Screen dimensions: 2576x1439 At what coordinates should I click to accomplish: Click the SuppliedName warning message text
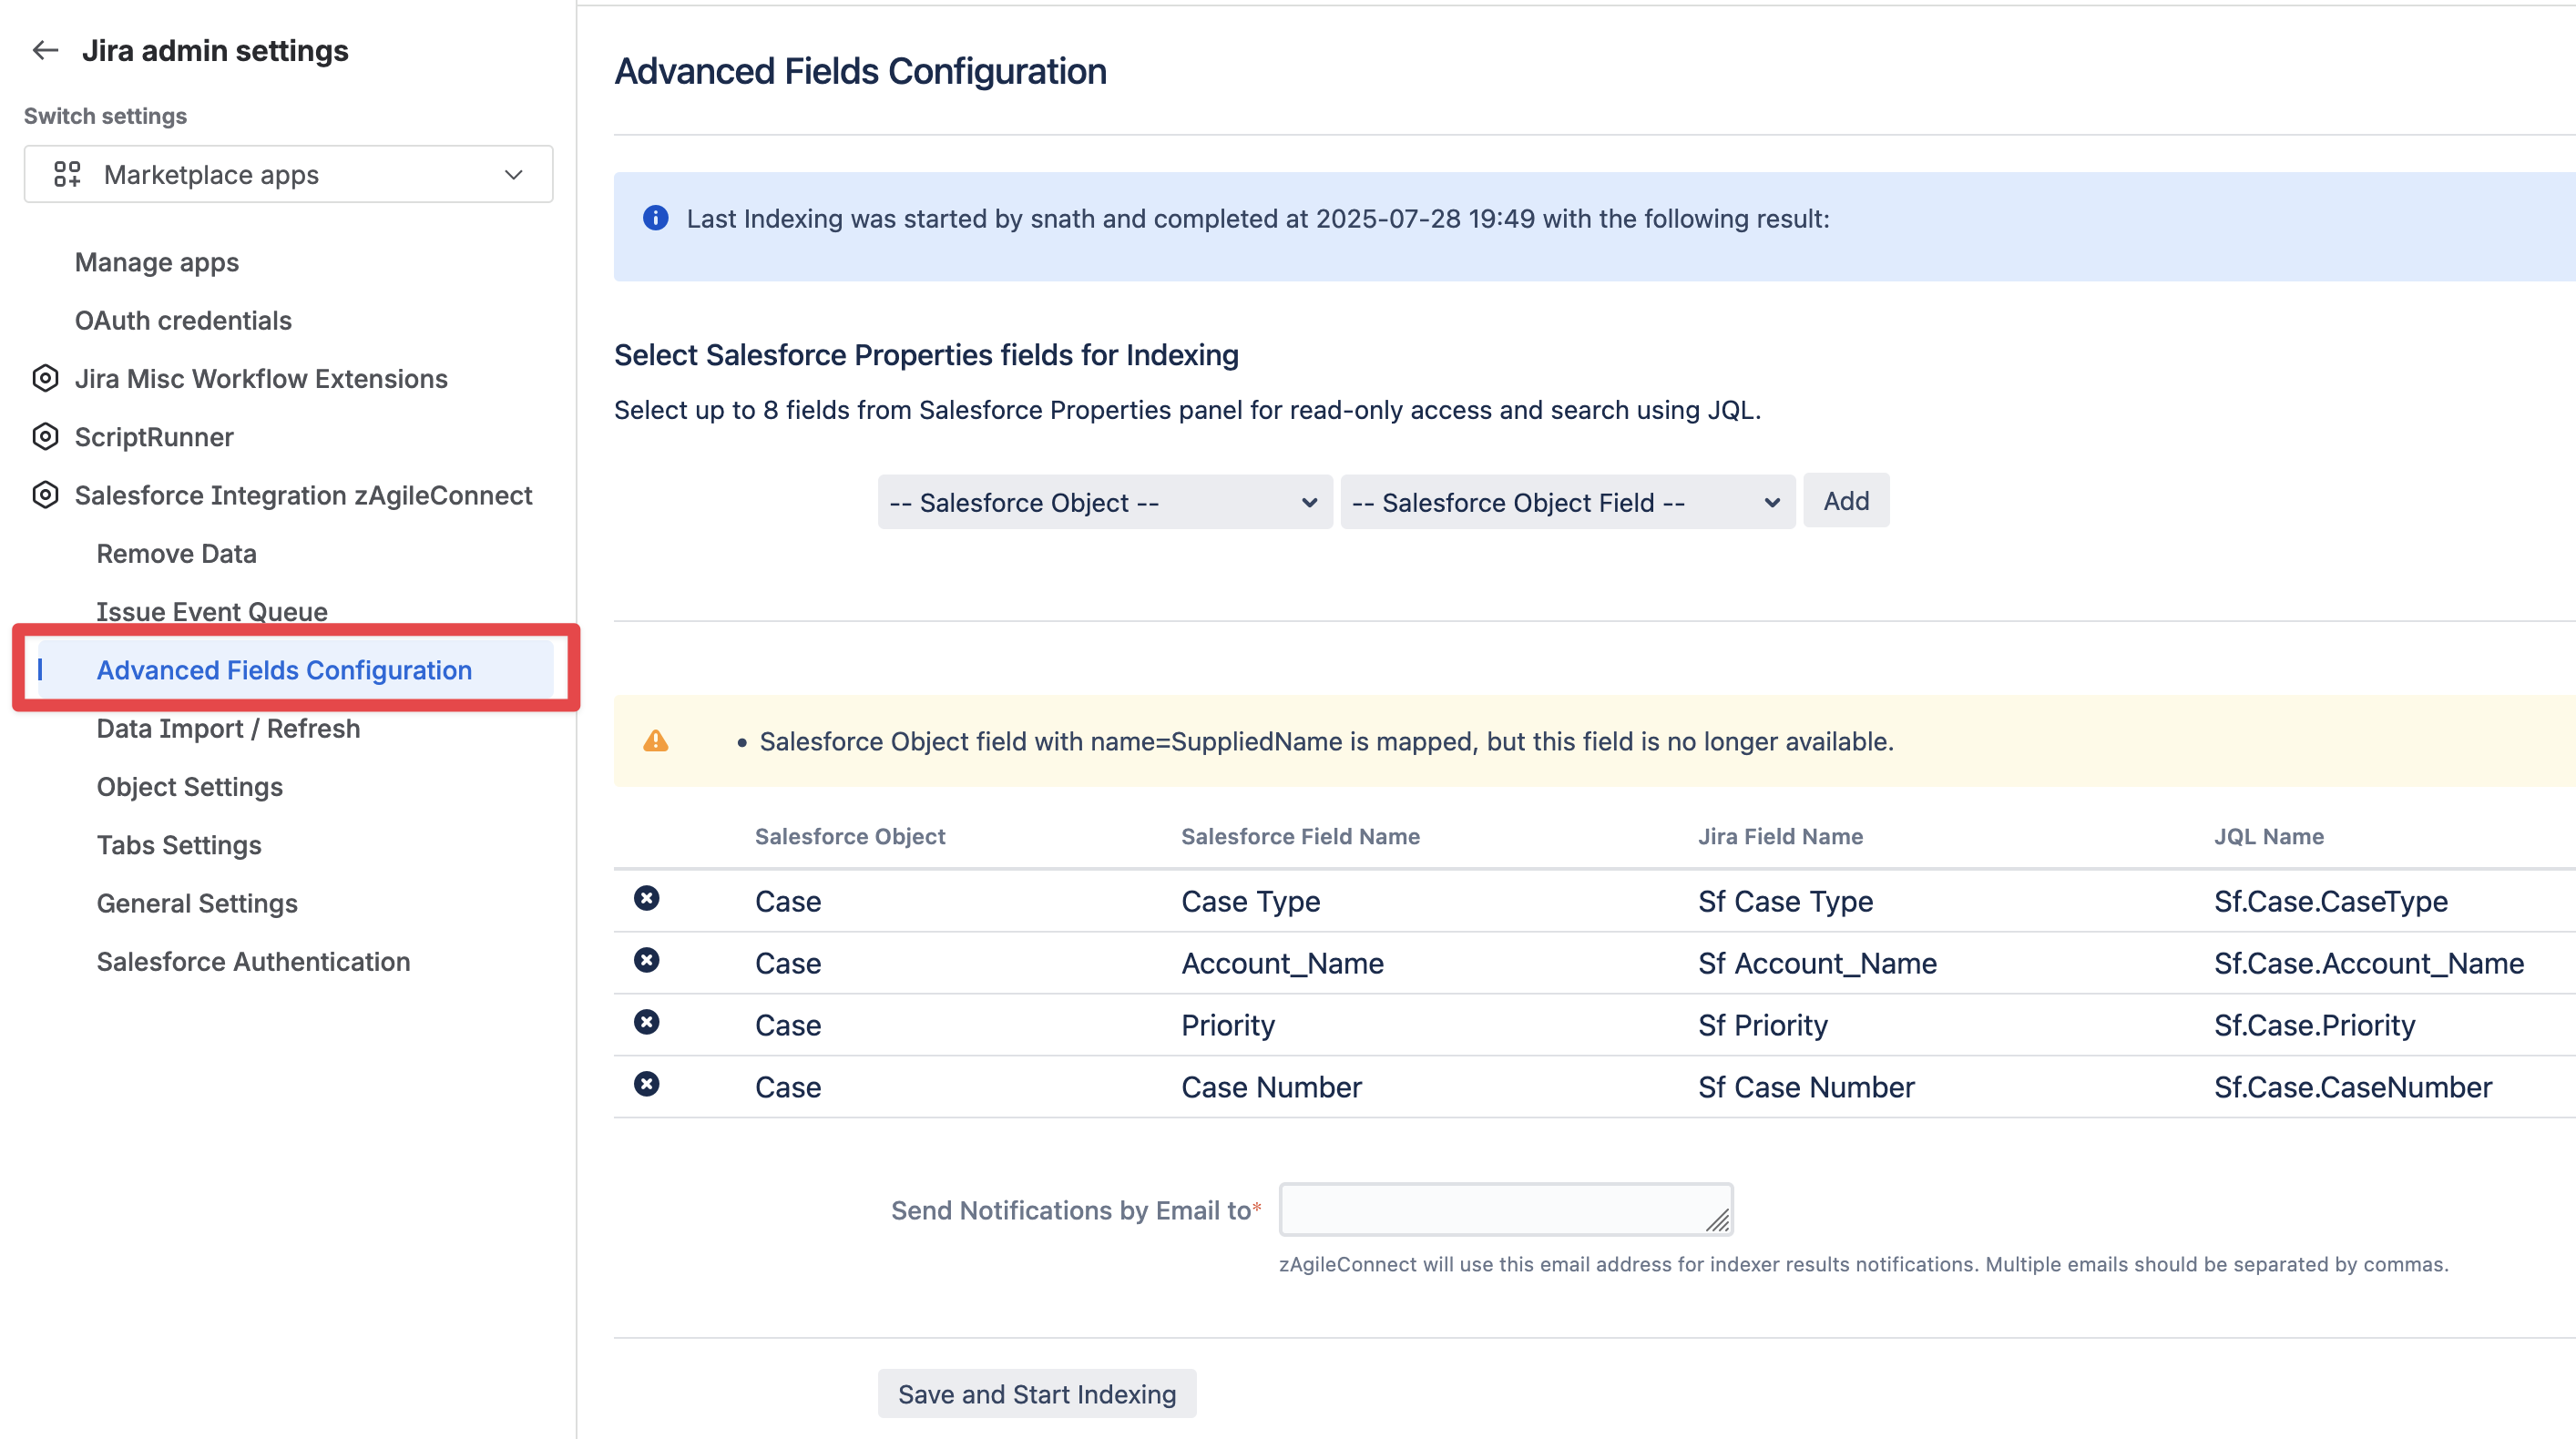point(1326,741)
